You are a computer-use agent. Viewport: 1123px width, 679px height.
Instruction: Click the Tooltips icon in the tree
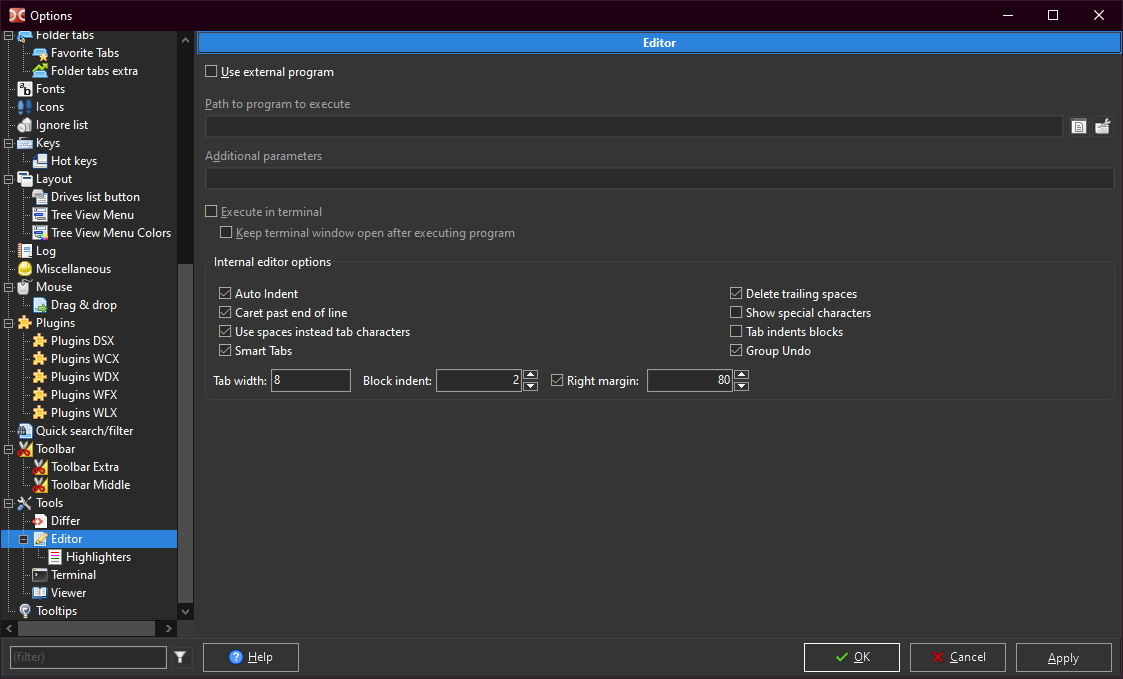point(25,611)
